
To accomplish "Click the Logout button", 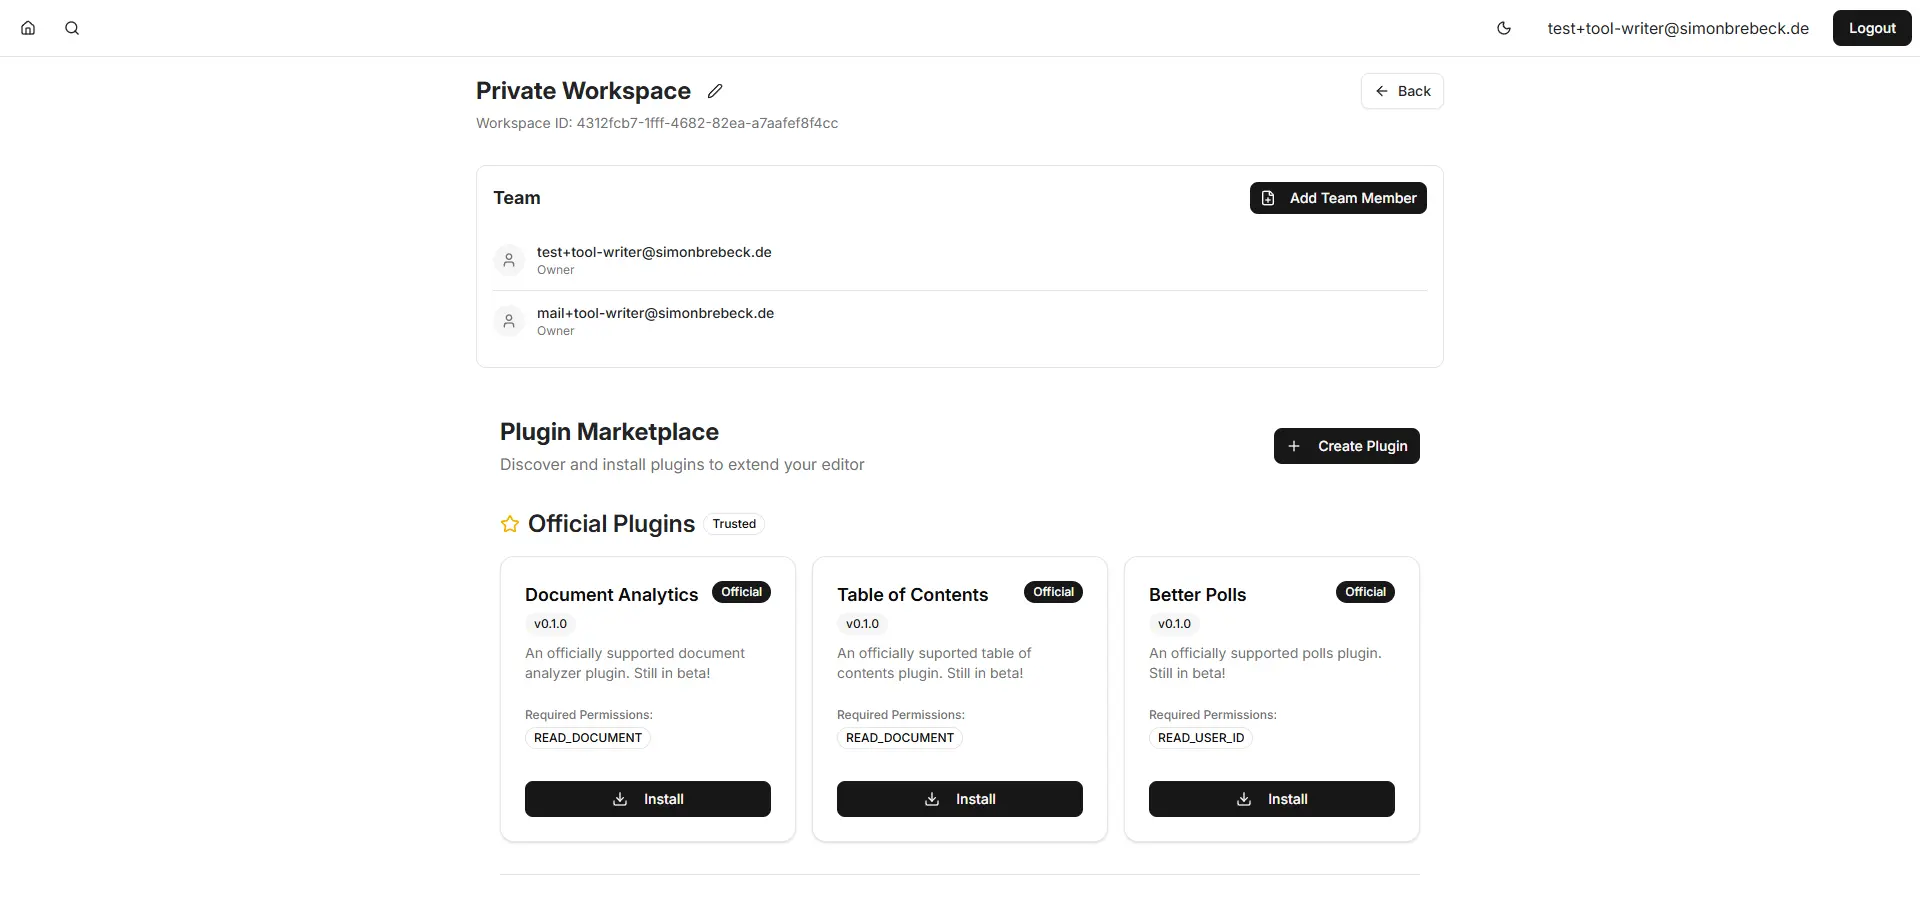I will point(1871,28).
